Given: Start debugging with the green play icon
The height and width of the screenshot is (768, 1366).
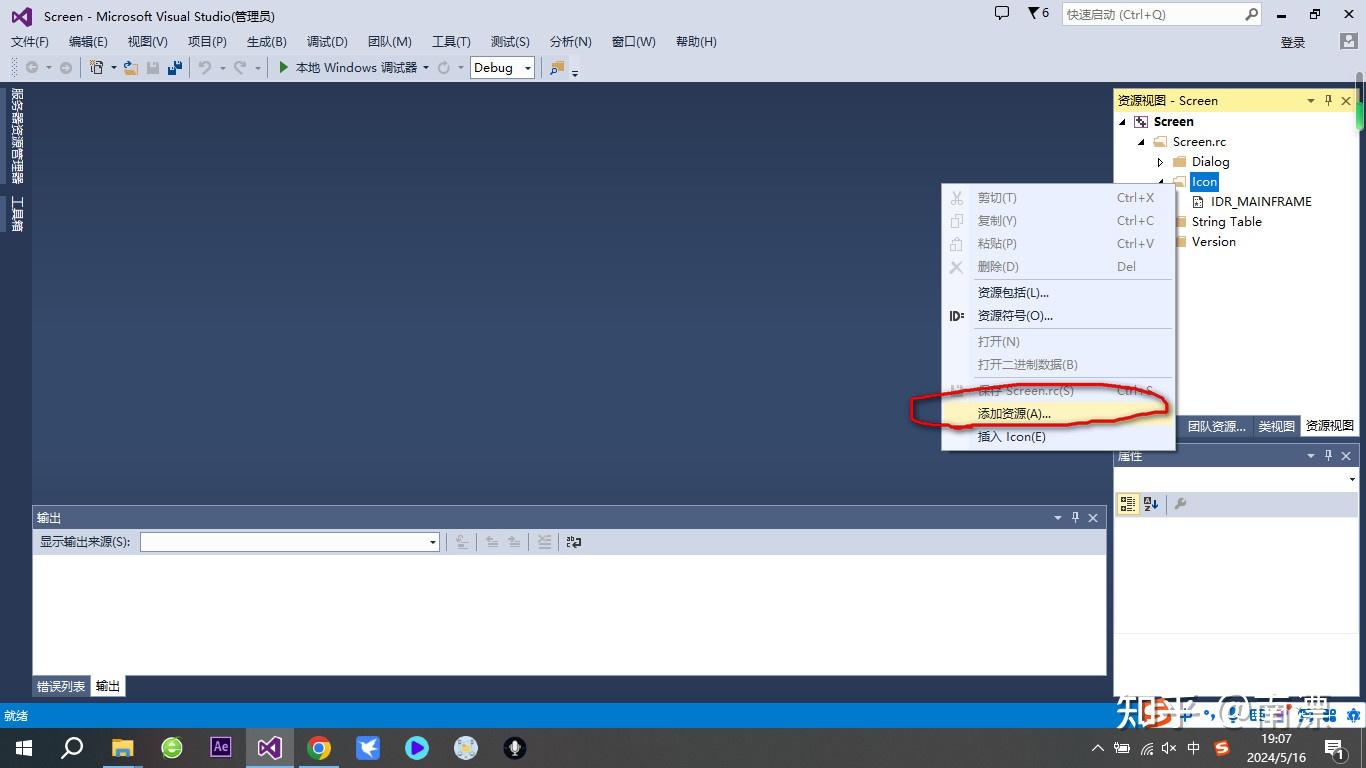Looking at the screenshot, I should coord(284,67).
